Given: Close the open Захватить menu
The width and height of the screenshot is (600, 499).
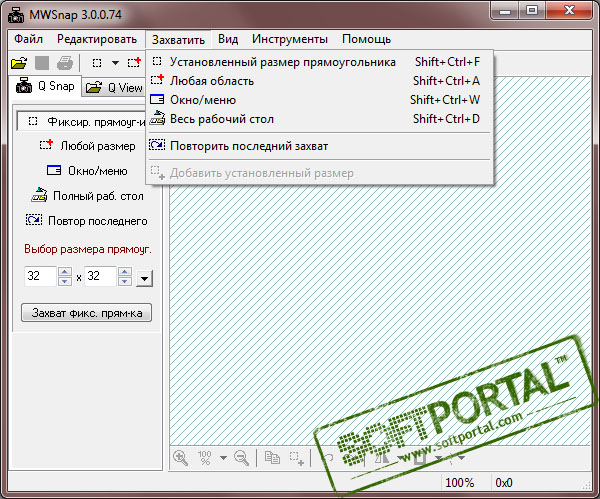Looking at the screenshot, I should tap(178, 40).
